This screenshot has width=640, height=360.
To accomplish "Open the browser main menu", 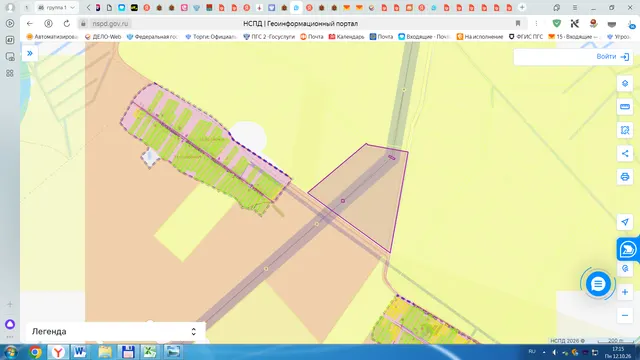I will (575, 7).
